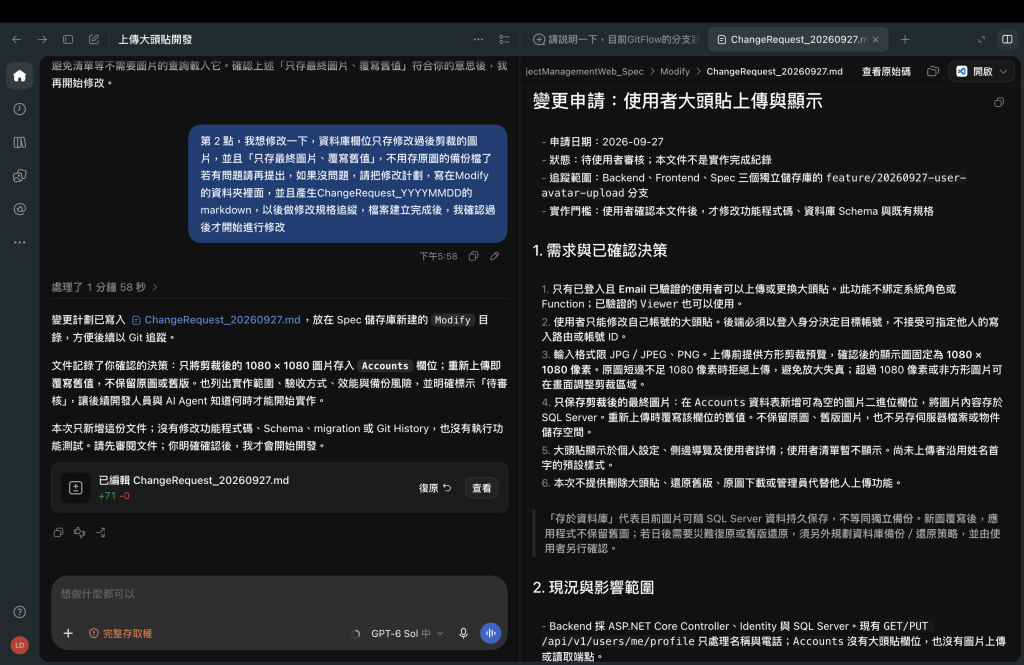
Task: Click 完整存取權 permission setting
Action: coord(120,633)
